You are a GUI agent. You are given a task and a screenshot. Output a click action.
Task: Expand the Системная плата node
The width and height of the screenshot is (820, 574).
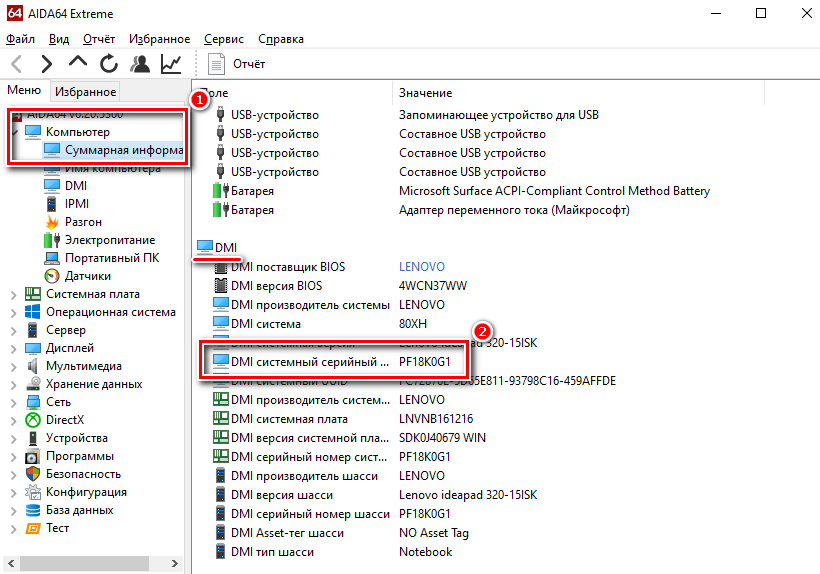(x=13, y=295)
